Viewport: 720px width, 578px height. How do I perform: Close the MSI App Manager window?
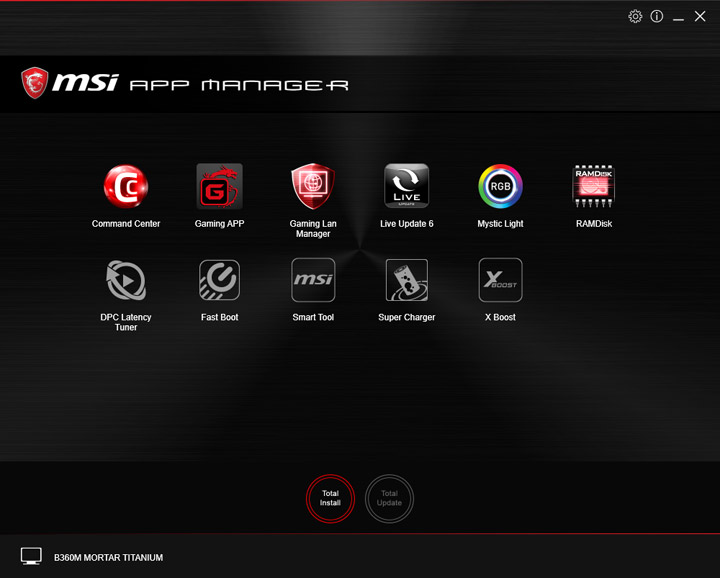pyautogui.click(x=700, y=17)
